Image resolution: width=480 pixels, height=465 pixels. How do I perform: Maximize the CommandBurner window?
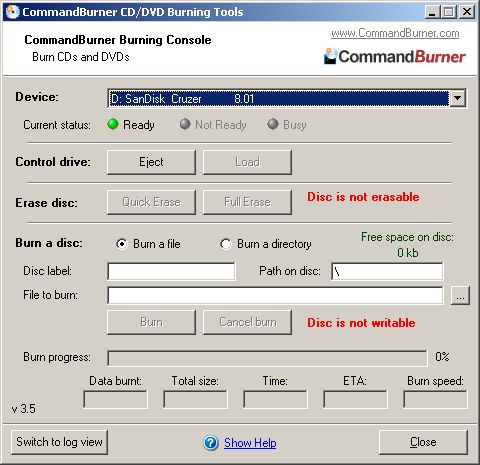point(449,12)
